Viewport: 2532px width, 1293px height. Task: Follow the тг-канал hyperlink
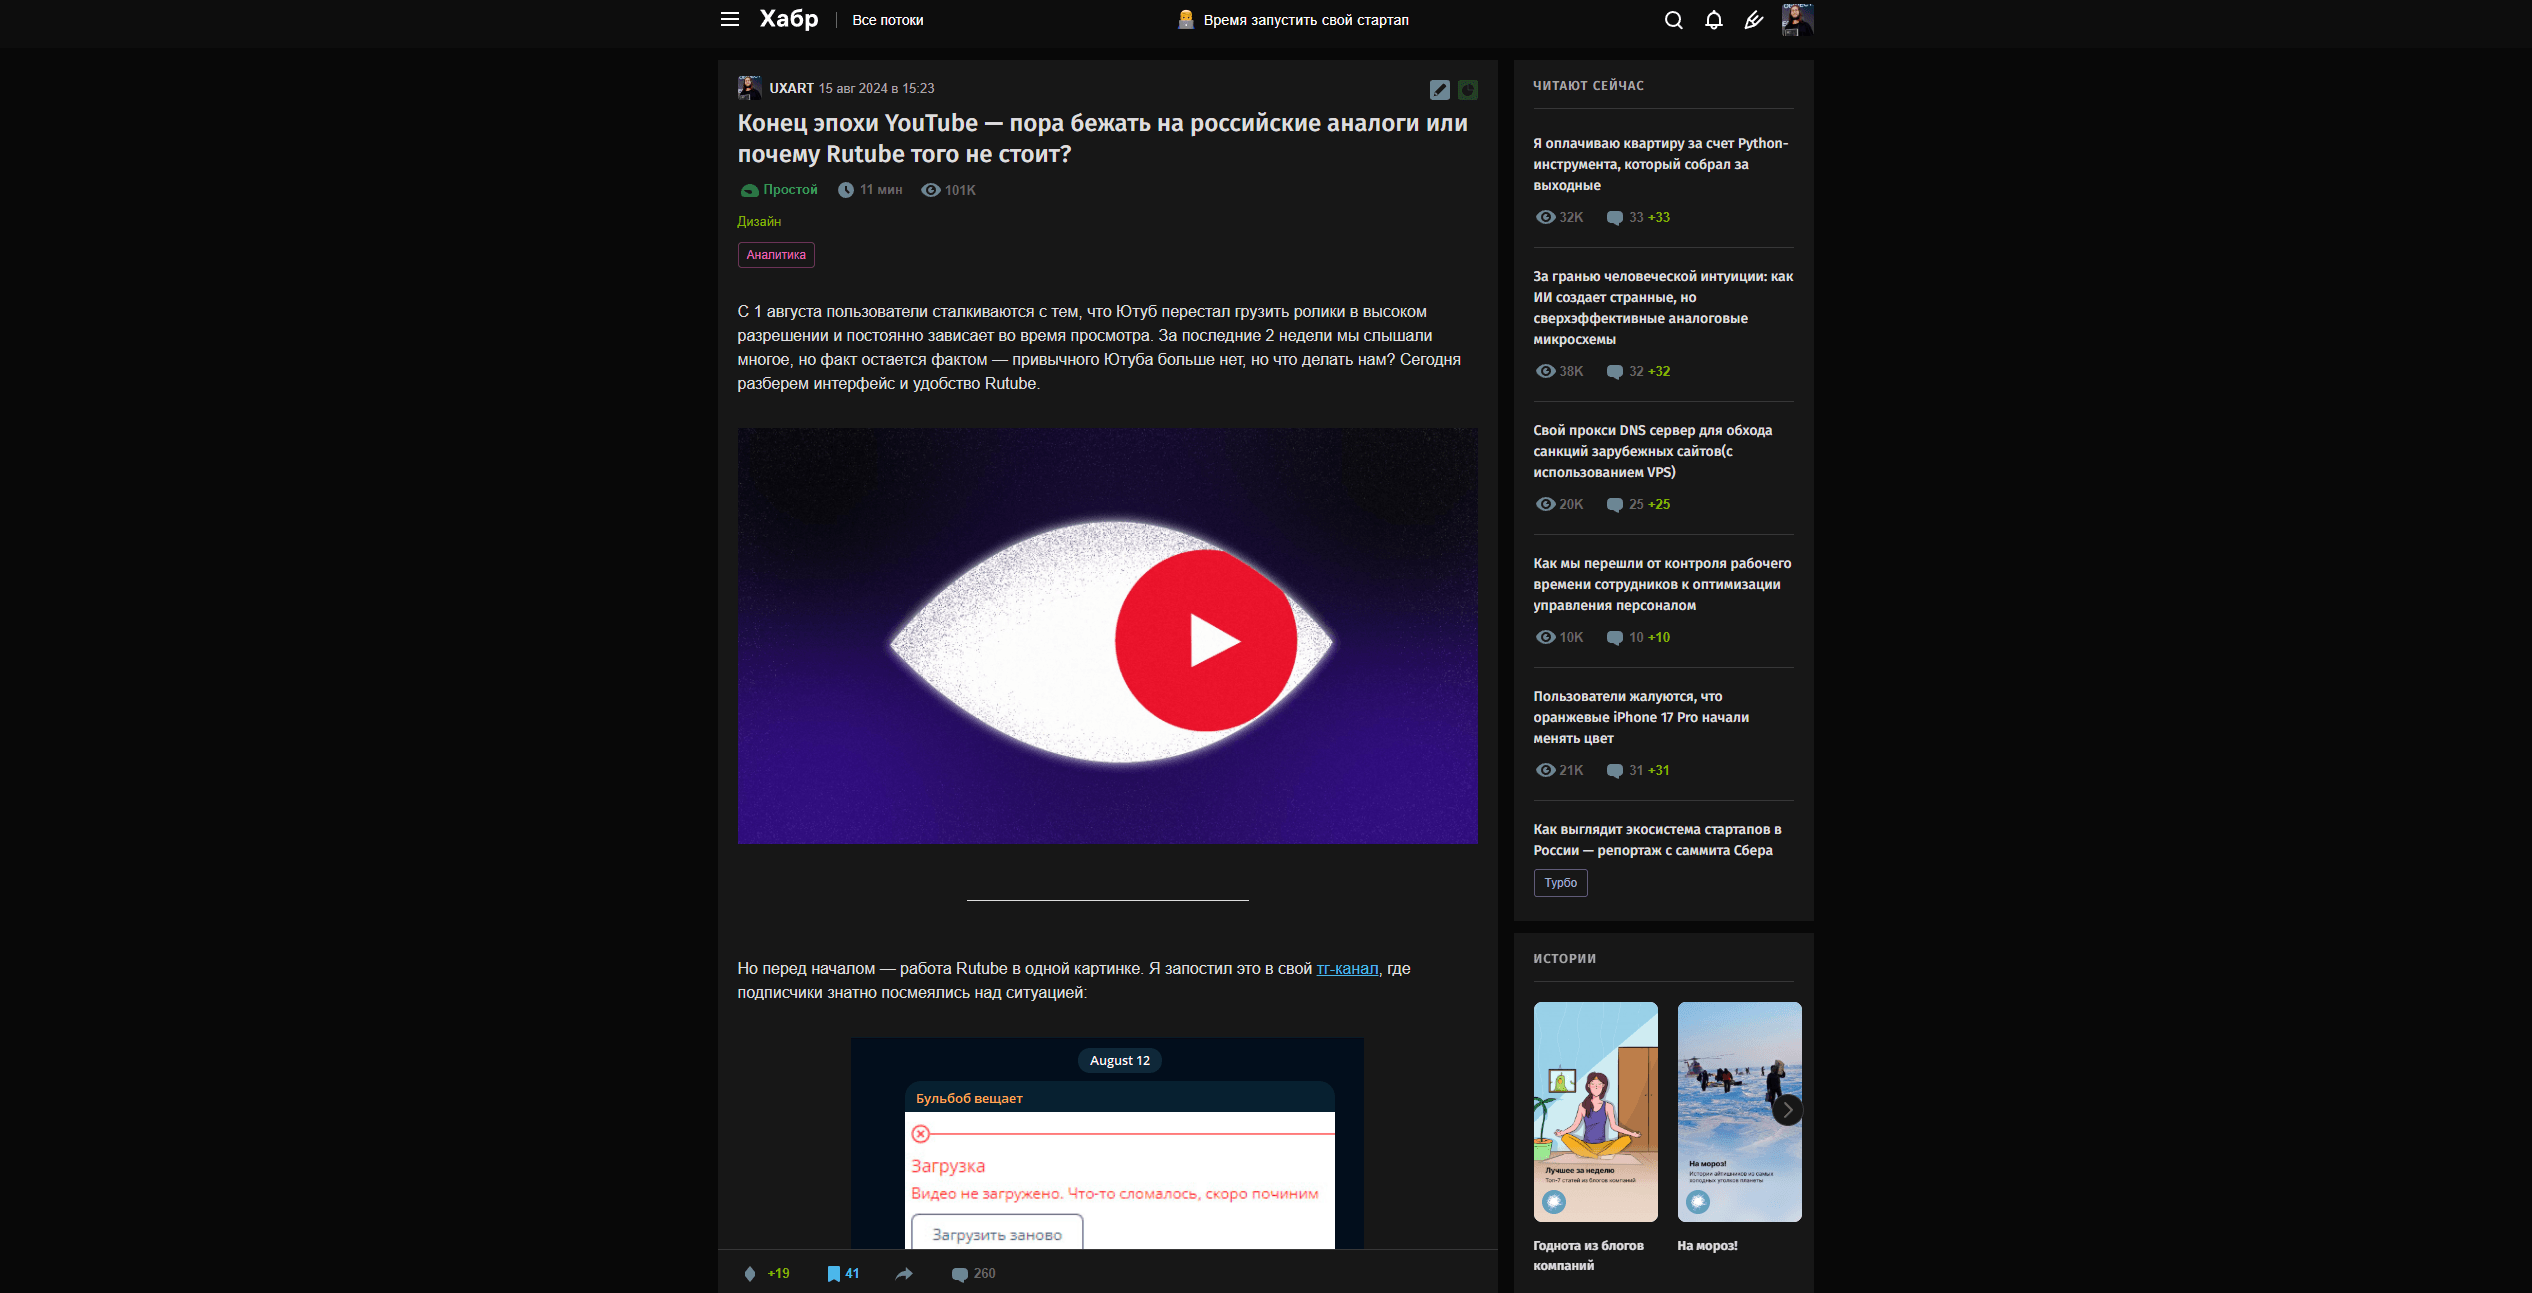pos(1347,968)
